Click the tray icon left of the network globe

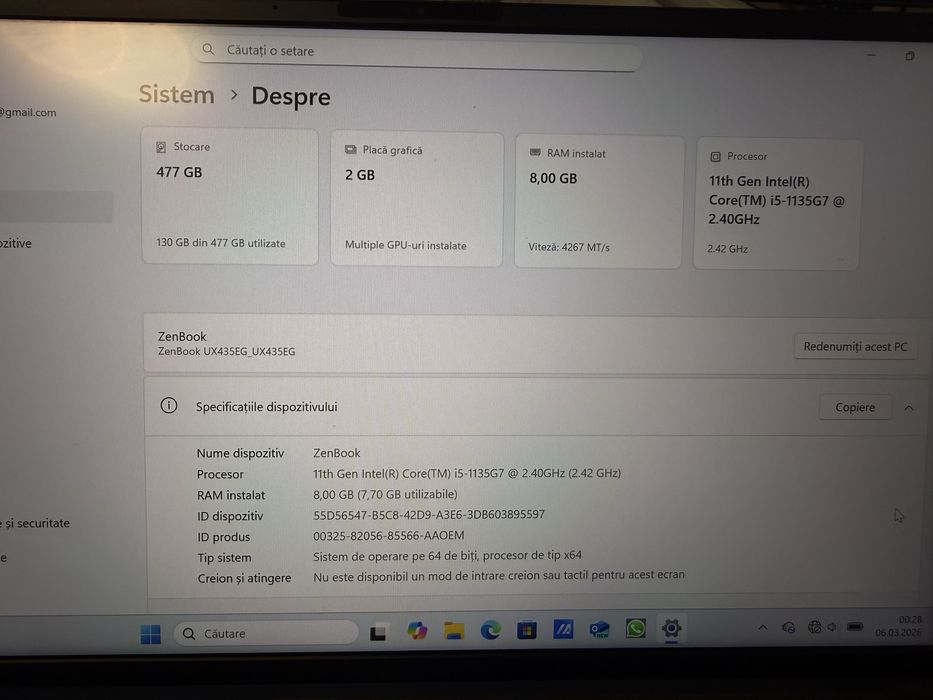pyautogui.click(x=788, y=627)
